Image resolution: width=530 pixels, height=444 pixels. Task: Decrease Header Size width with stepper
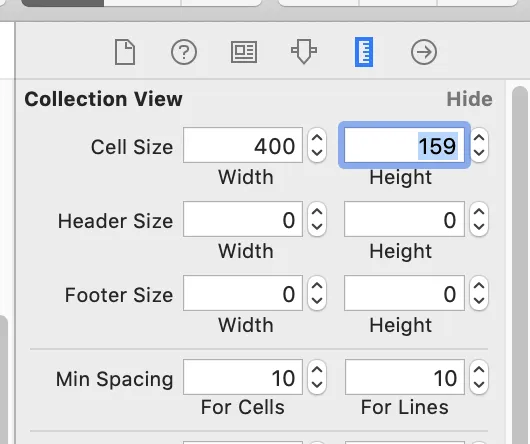tap(317, 227)
